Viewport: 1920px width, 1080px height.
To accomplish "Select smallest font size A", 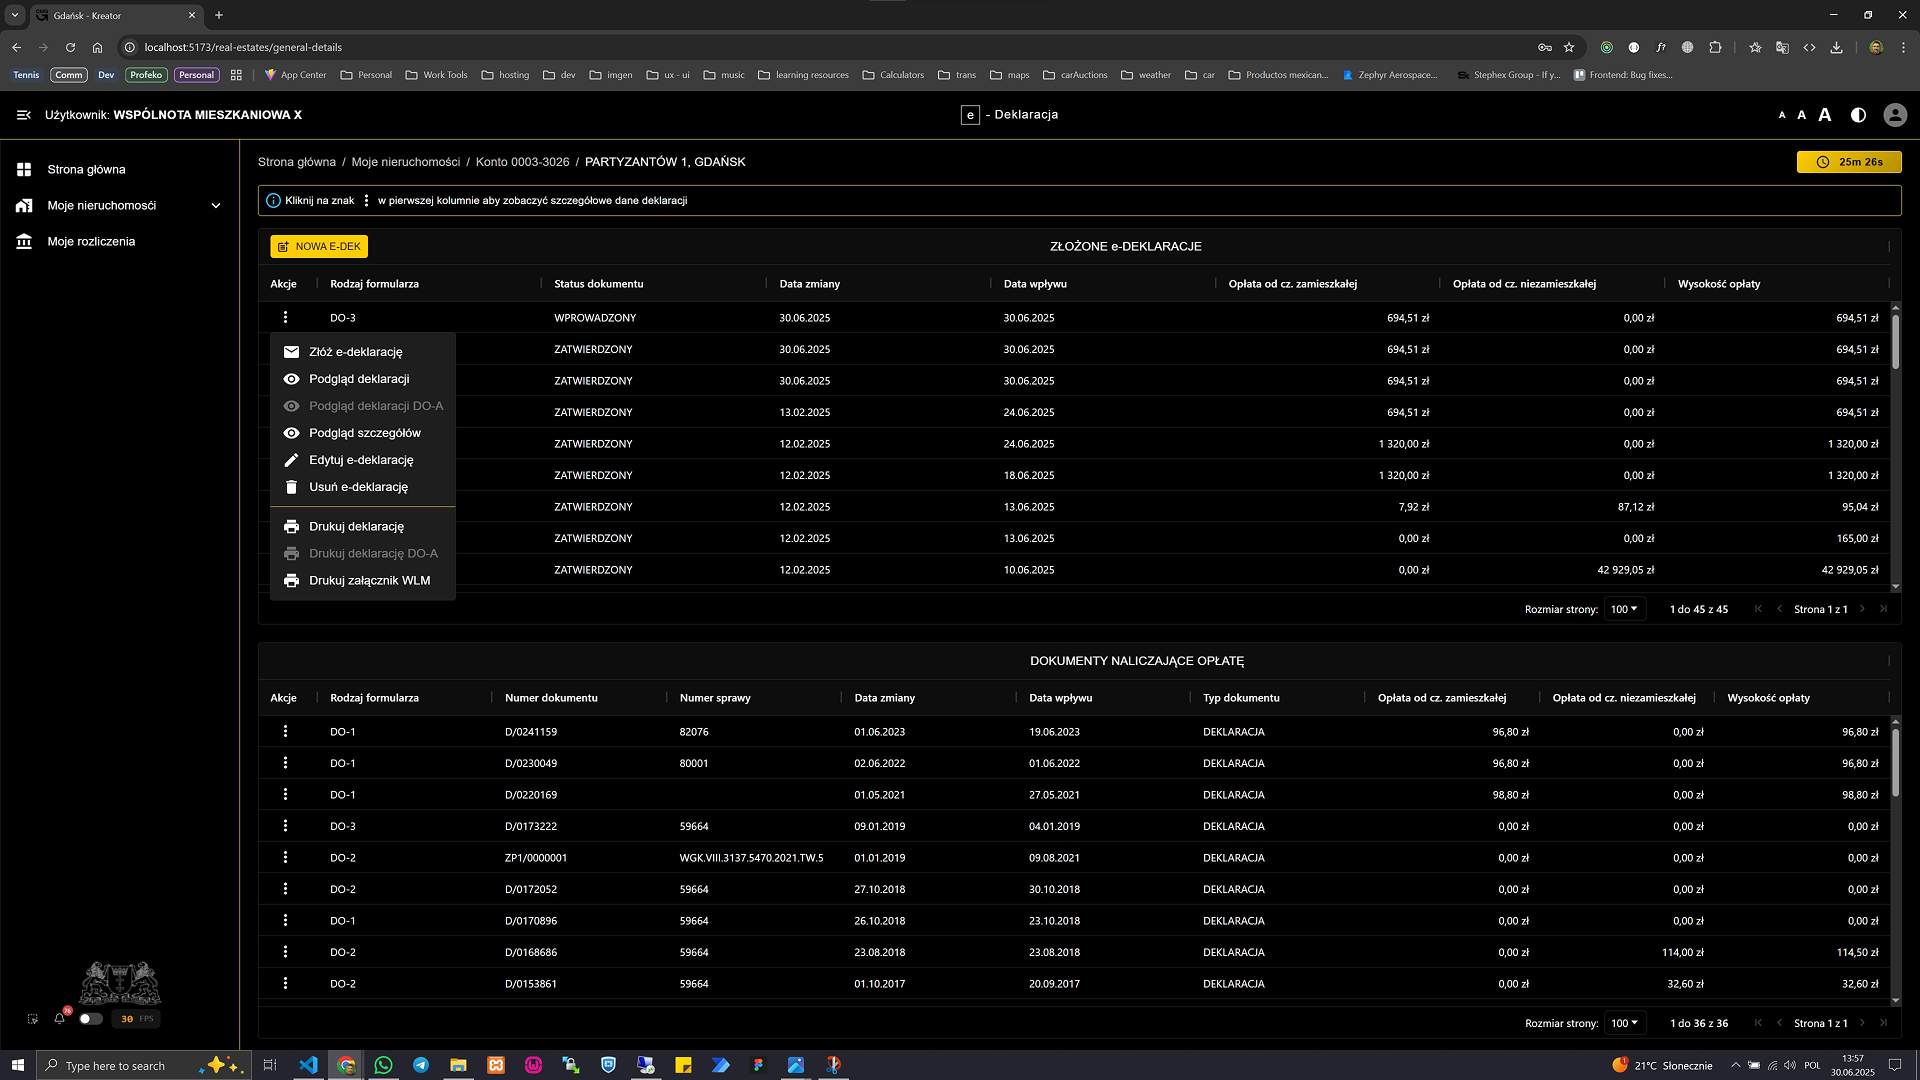I will [1782, 115].
